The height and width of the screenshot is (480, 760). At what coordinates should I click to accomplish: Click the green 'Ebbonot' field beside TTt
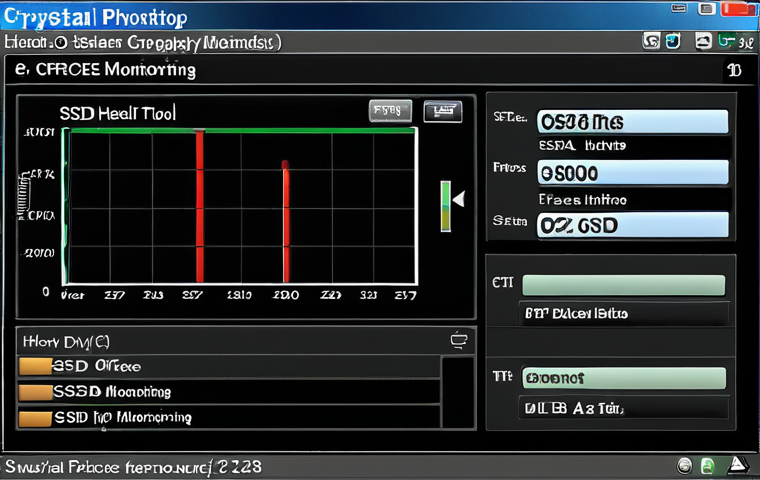coord(624,378)
